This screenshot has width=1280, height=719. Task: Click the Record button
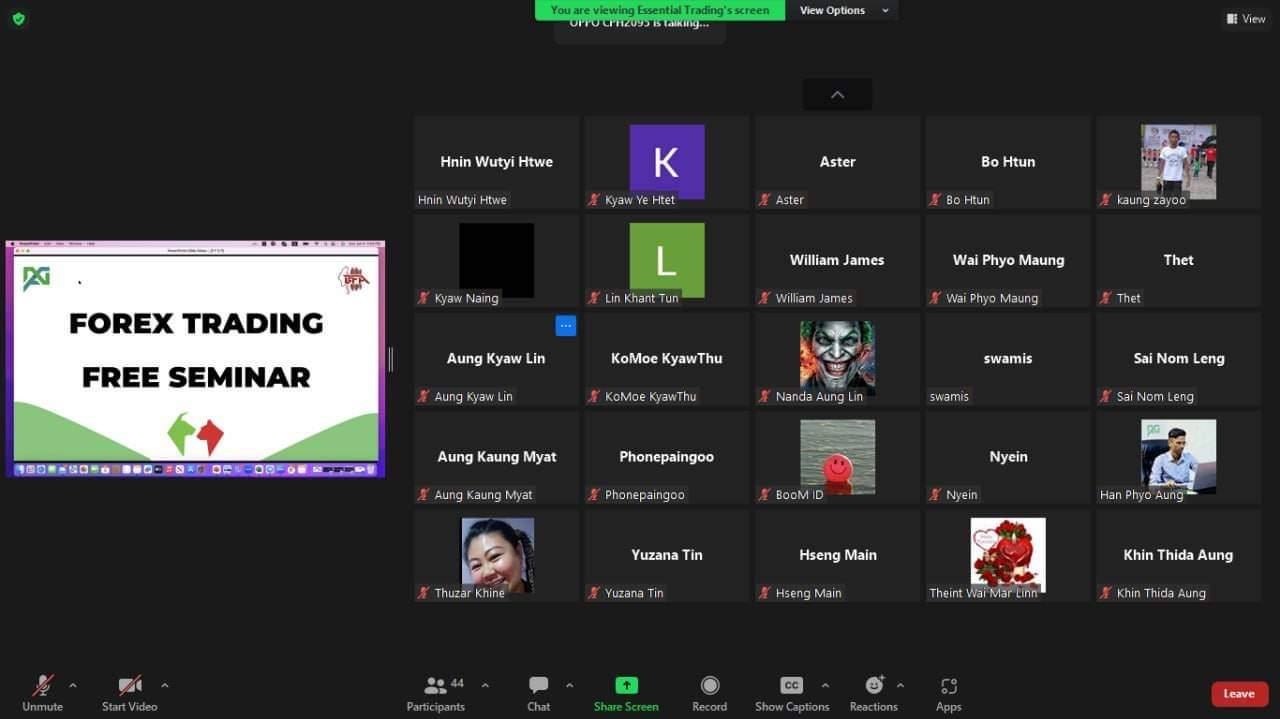[x=709, y=694]
